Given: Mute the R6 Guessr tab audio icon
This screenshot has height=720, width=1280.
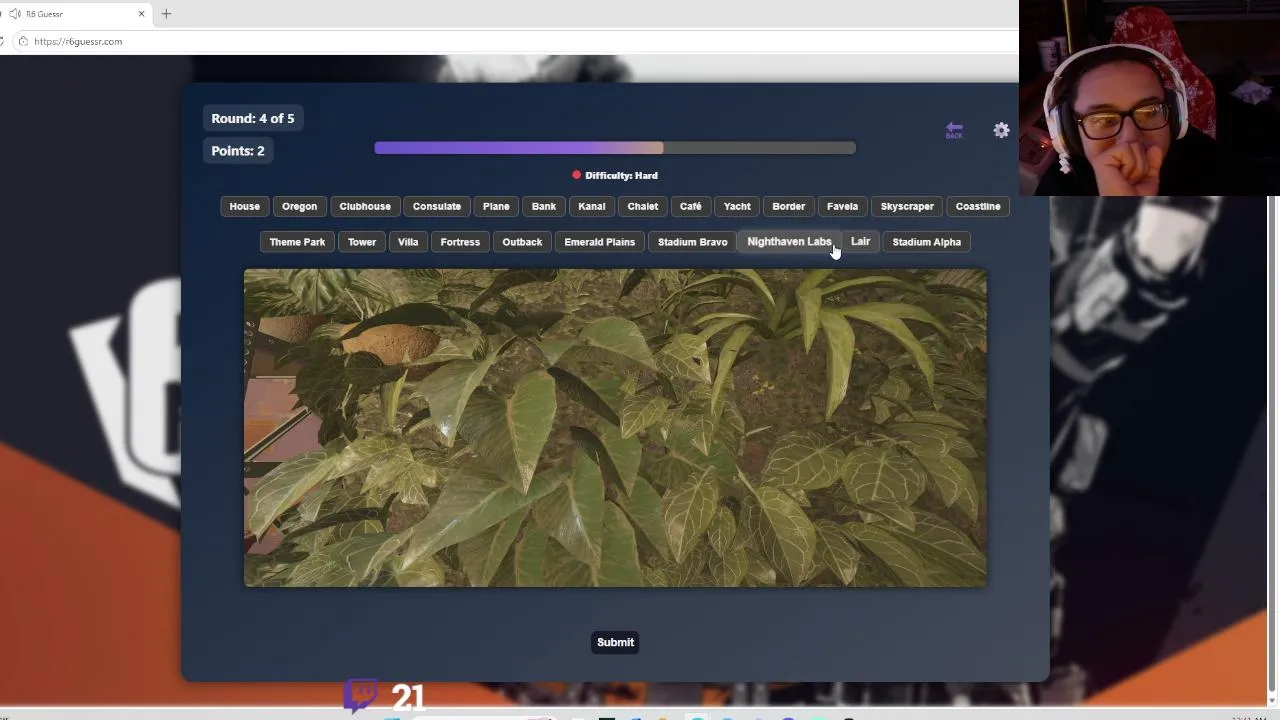Looking at the screenshot, I should tap(15, 14).
